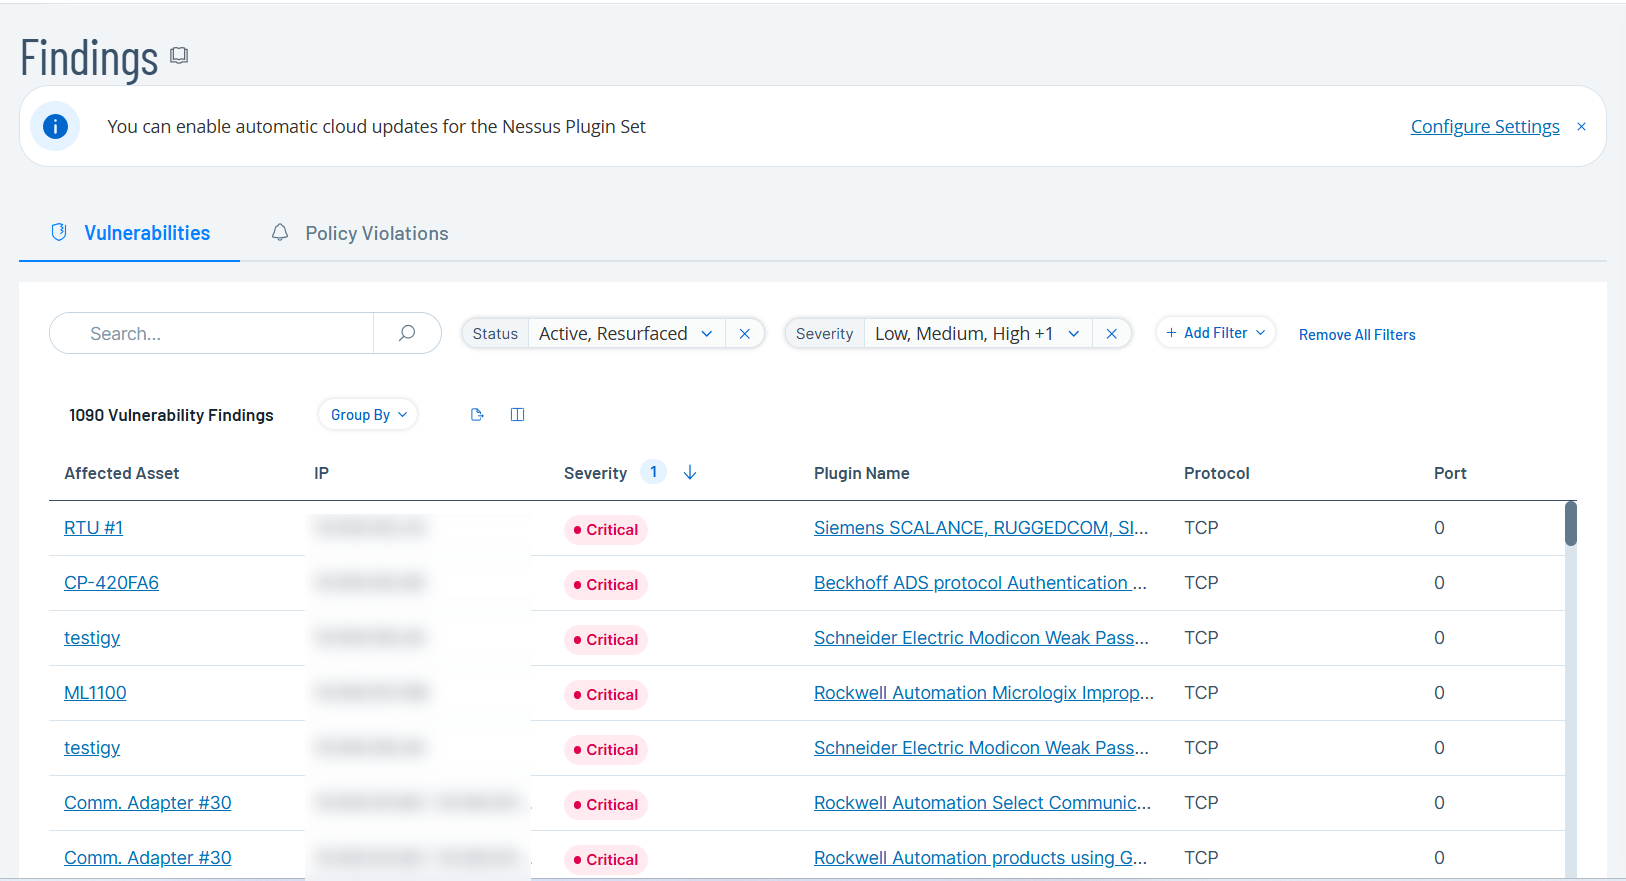The width and height of the screenshot is (1626, 881).
Task: Open the Add Filter dropdown
Action: click(1215, 333)
